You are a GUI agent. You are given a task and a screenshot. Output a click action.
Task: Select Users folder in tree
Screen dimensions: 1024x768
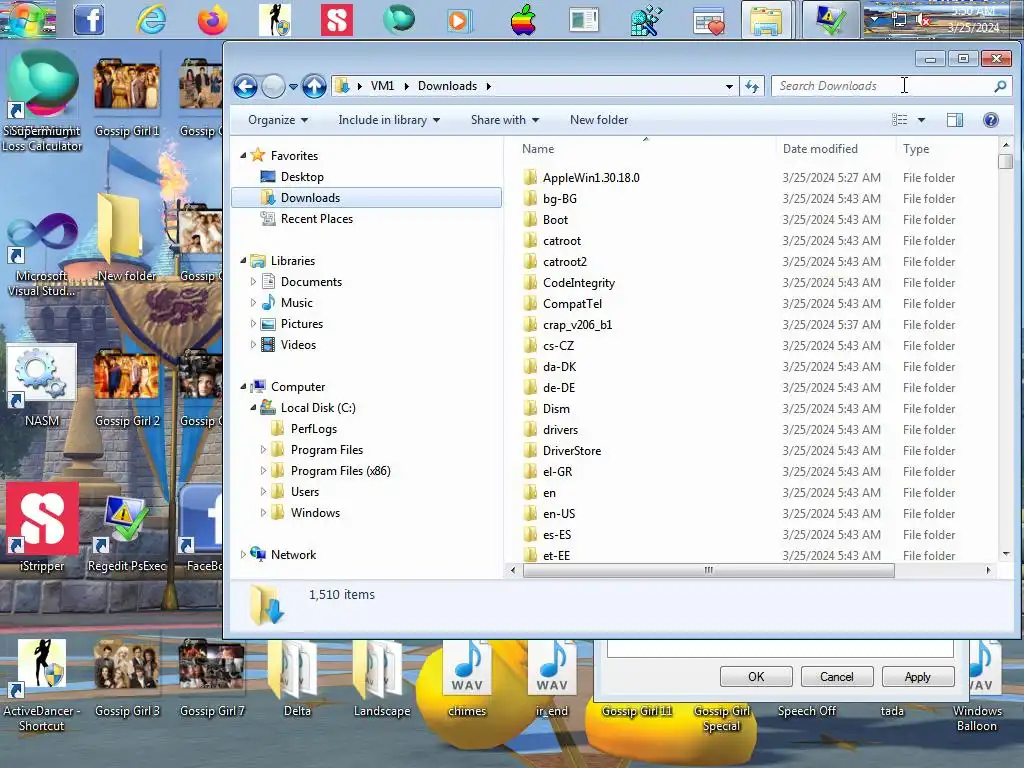(305, 492)
